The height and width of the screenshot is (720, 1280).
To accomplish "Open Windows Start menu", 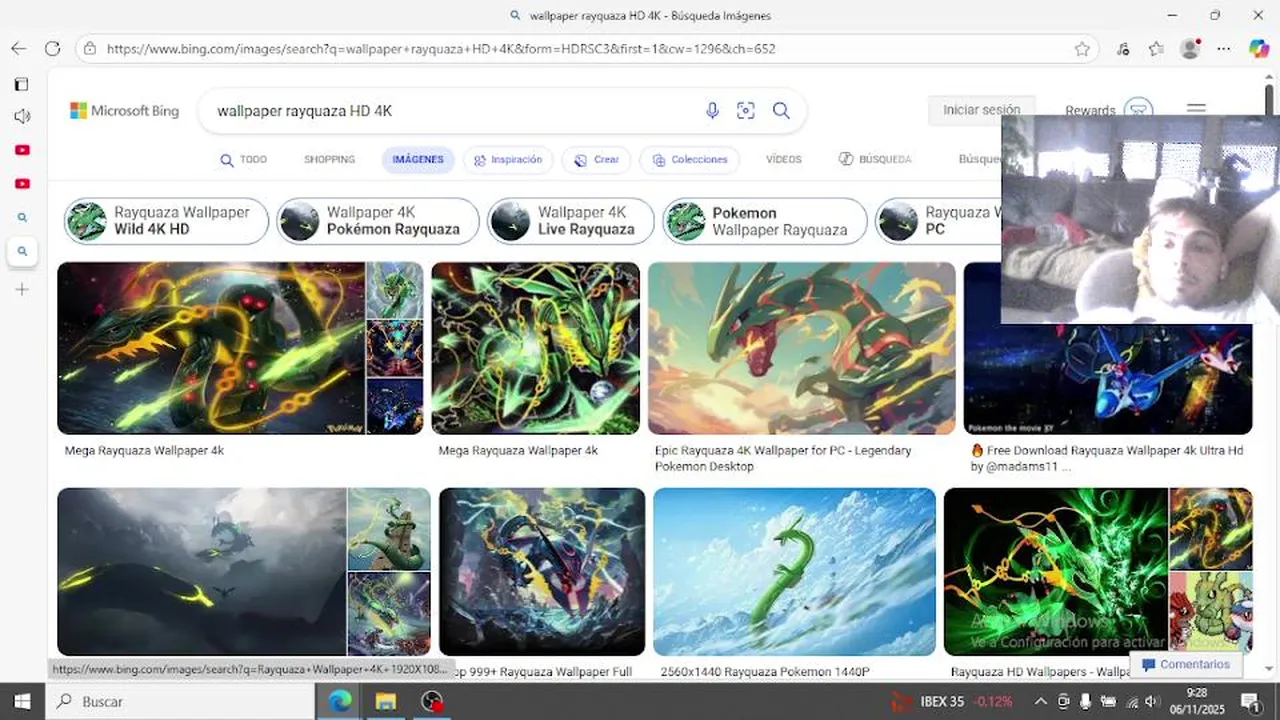I will pyautogui.click(x=22, y=701).
